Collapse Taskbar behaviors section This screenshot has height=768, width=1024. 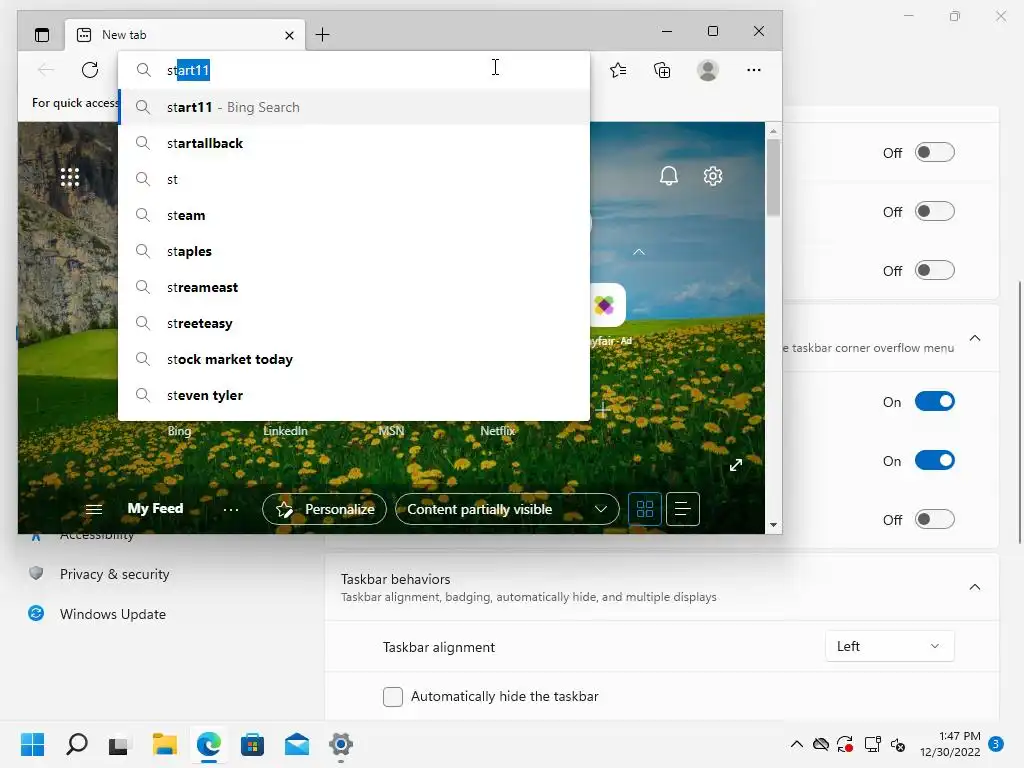click(x=974, y=586)
